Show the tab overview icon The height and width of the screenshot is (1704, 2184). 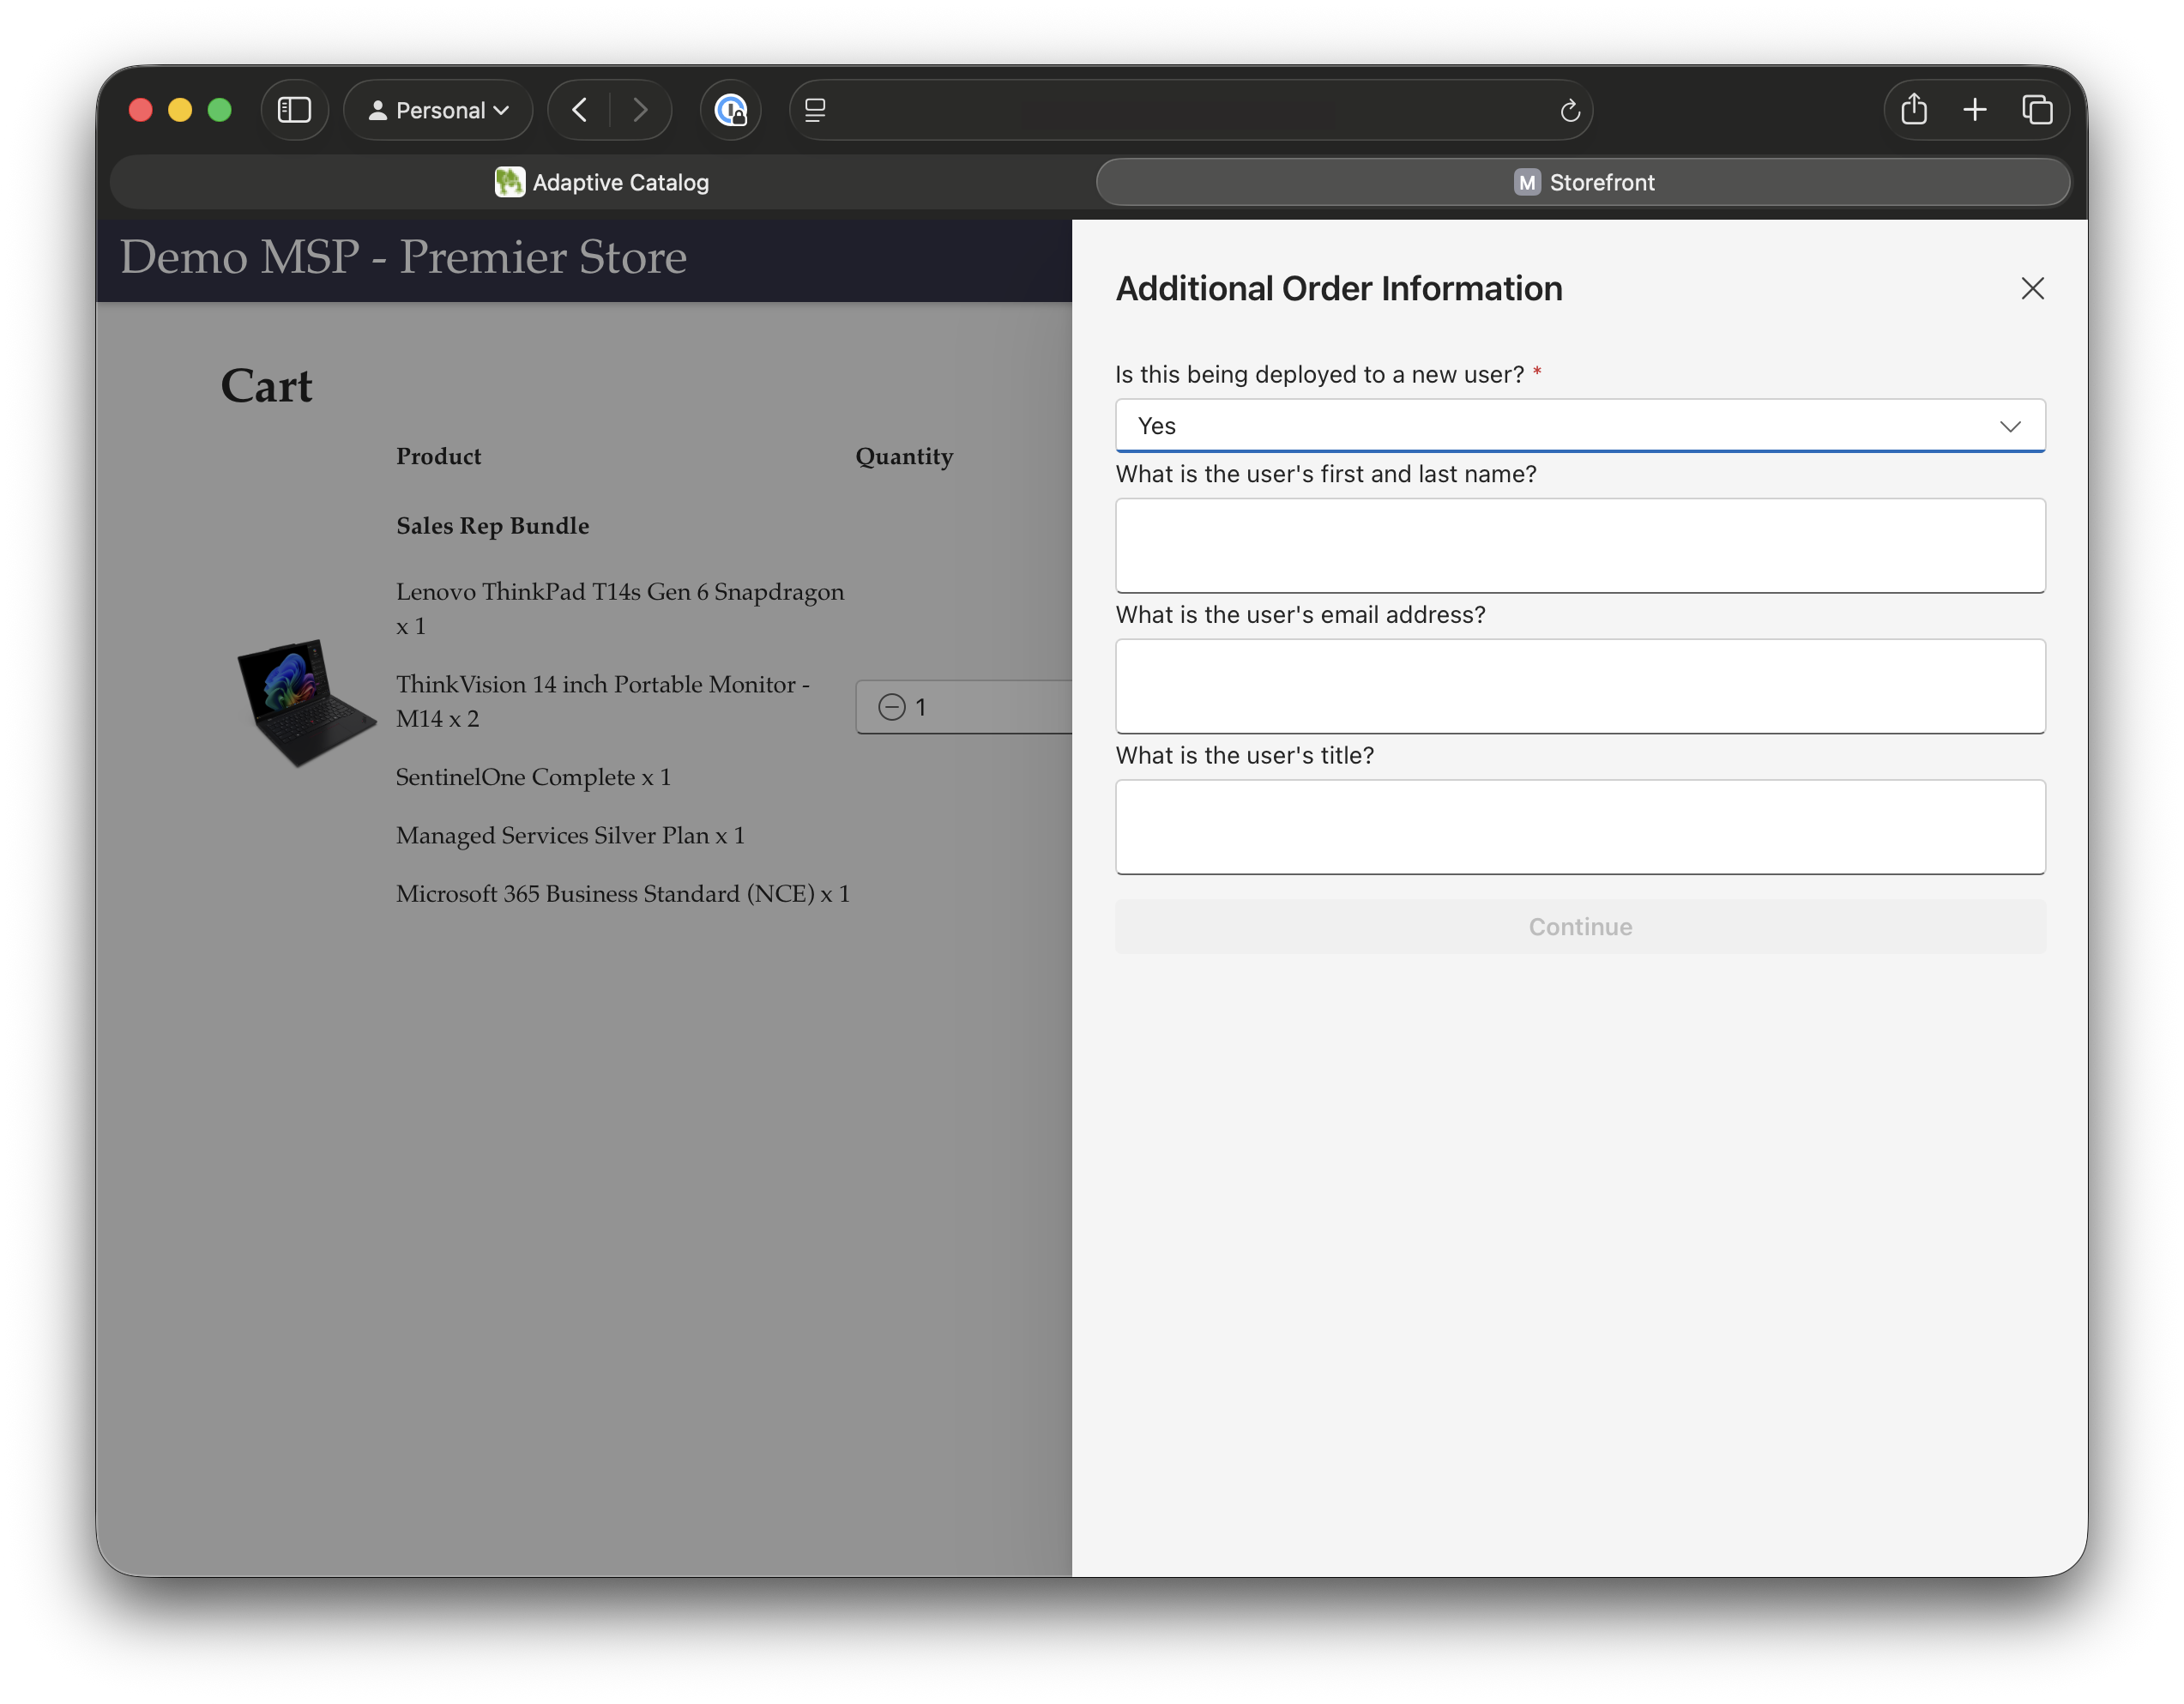point(2037,110)
